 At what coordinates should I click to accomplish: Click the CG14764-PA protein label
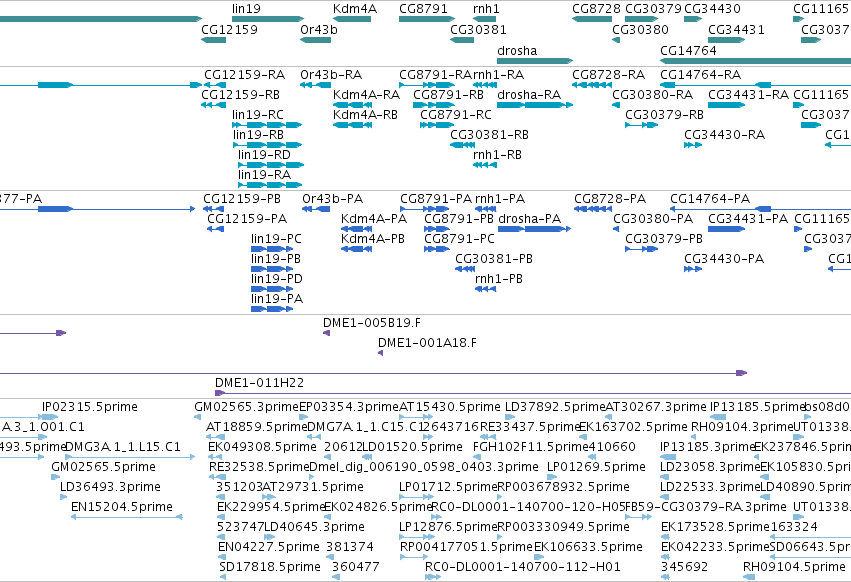[710, 199]
